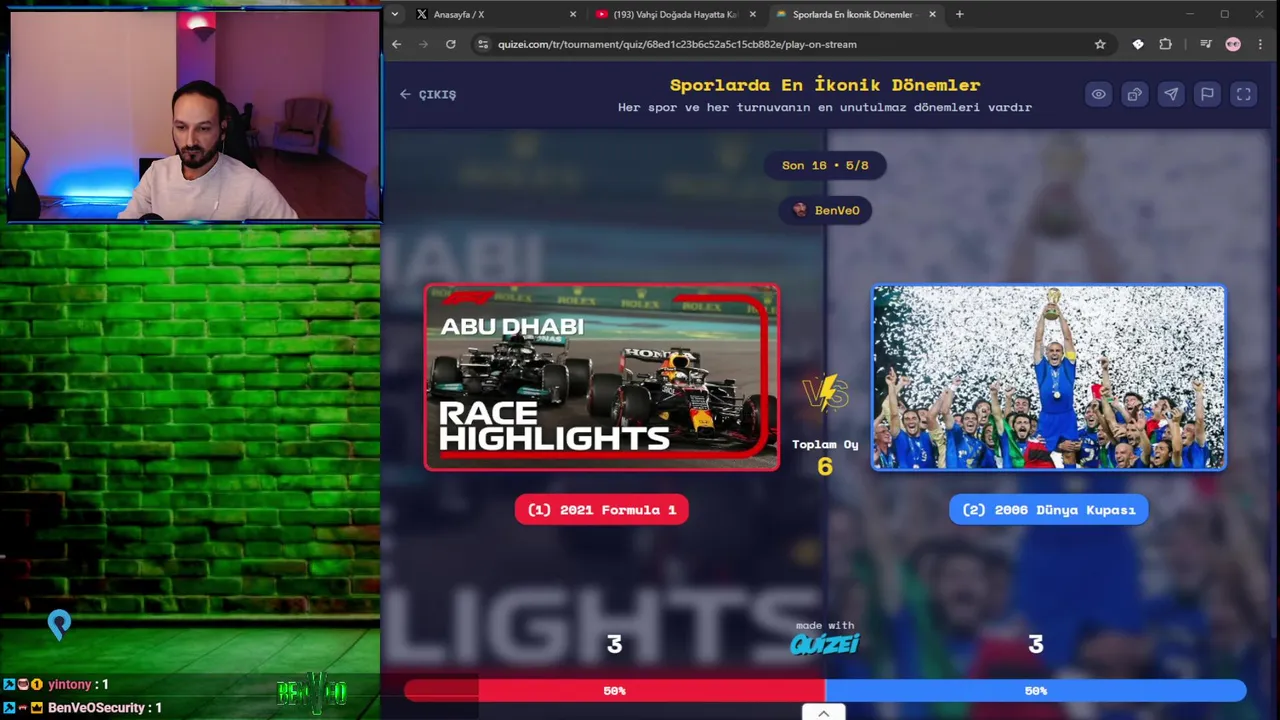Vote for (1) 2021 Formula 1
This screenshot has height=720, width=1280.
[602, 510]
